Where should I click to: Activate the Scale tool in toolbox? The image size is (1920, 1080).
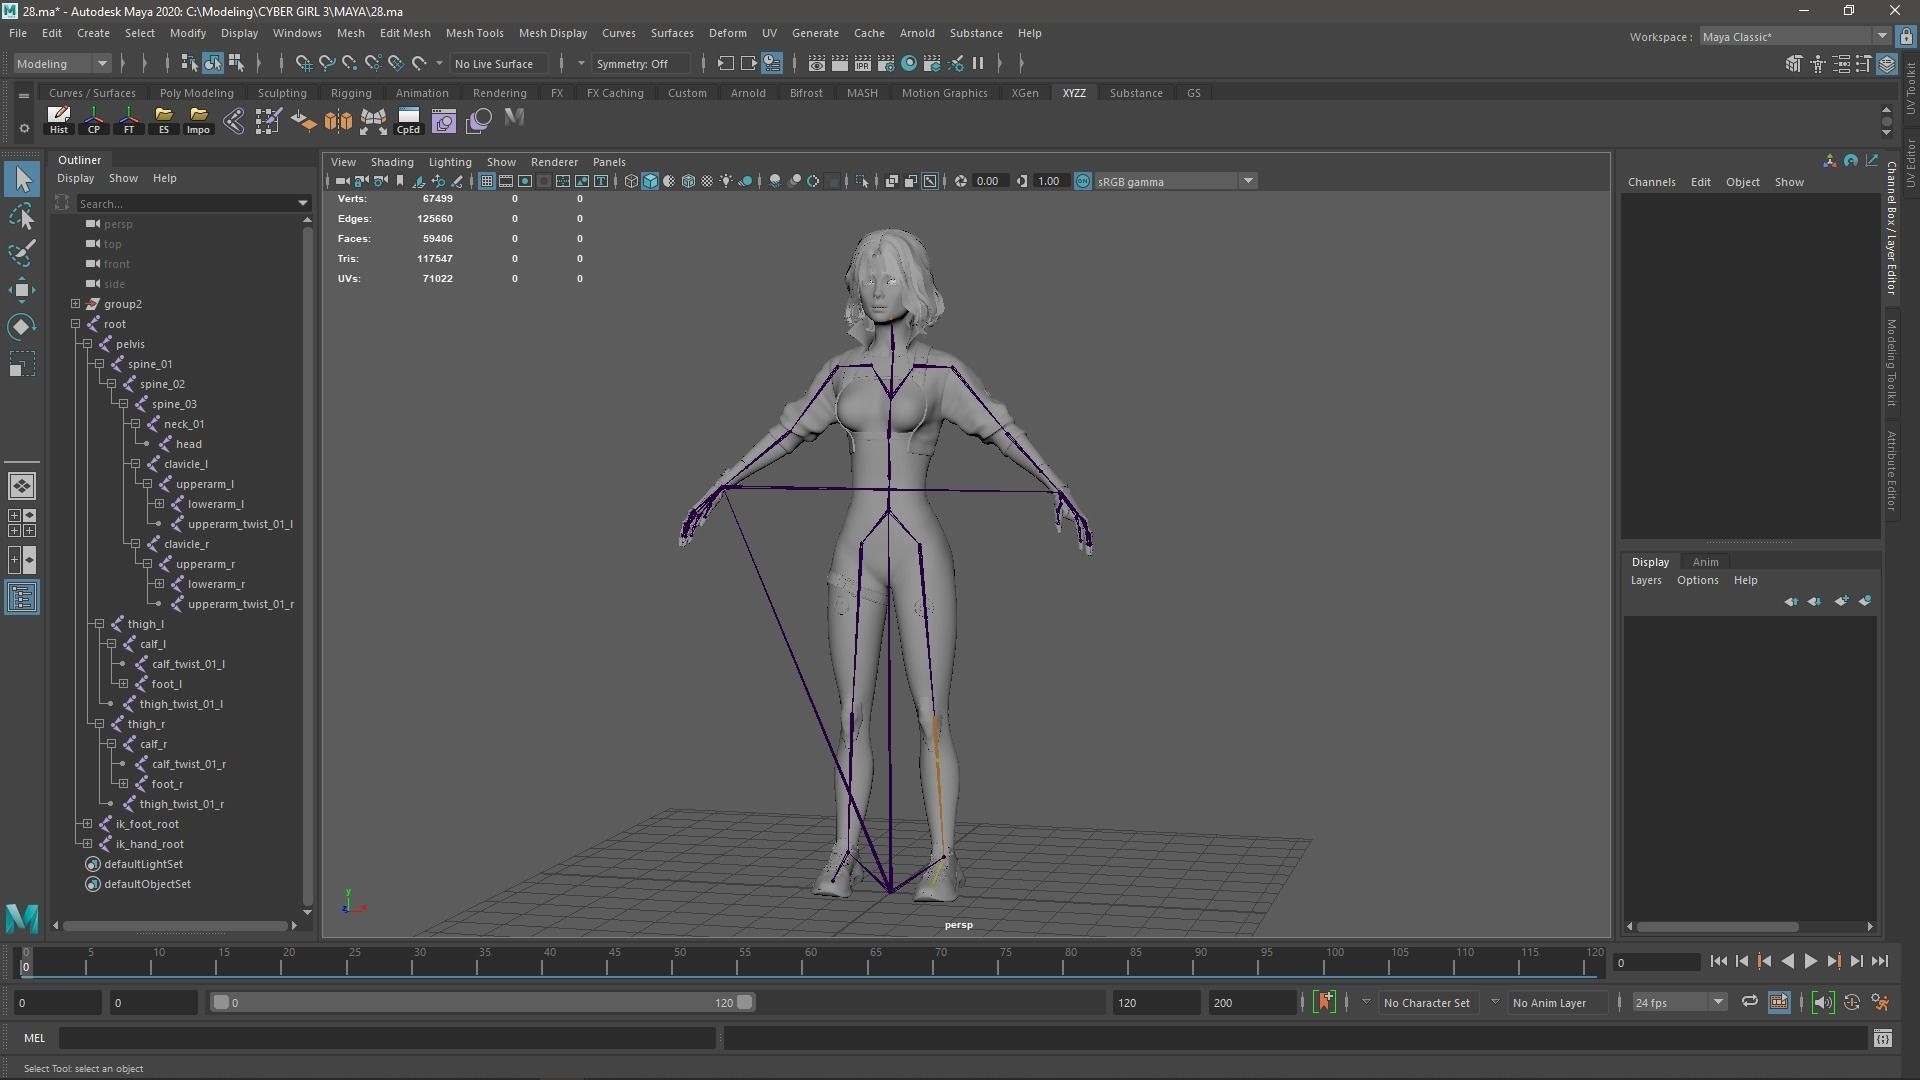pyautogui.click(x=22, y=364)
